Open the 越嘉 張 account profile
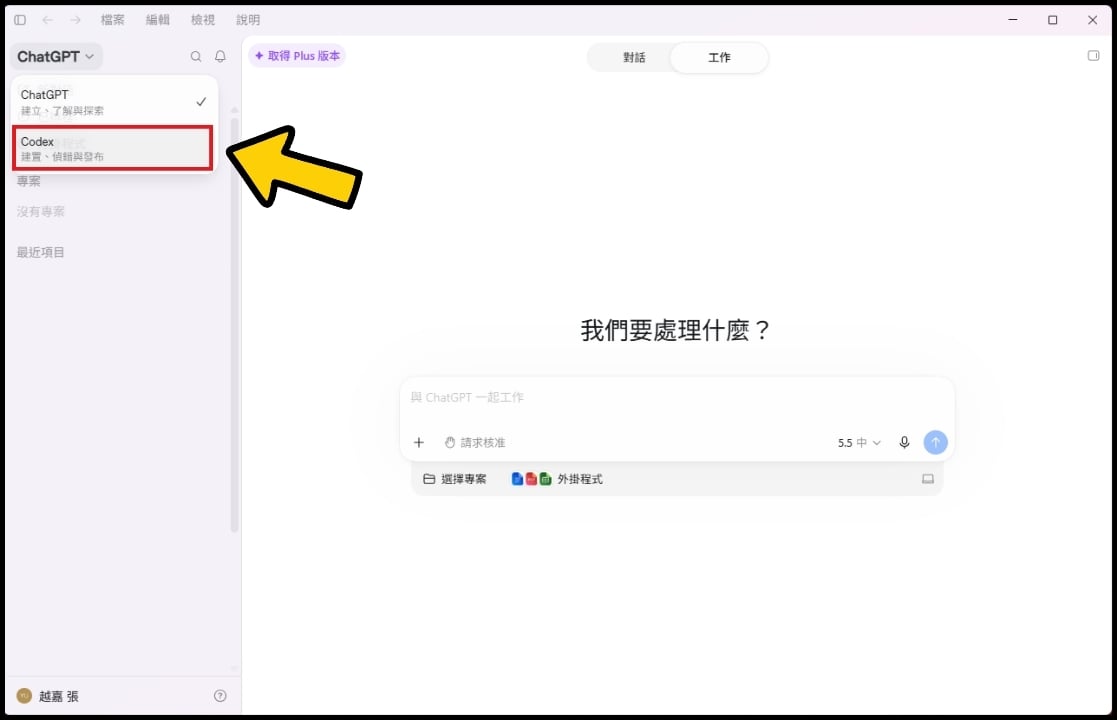 coord(48,696)
